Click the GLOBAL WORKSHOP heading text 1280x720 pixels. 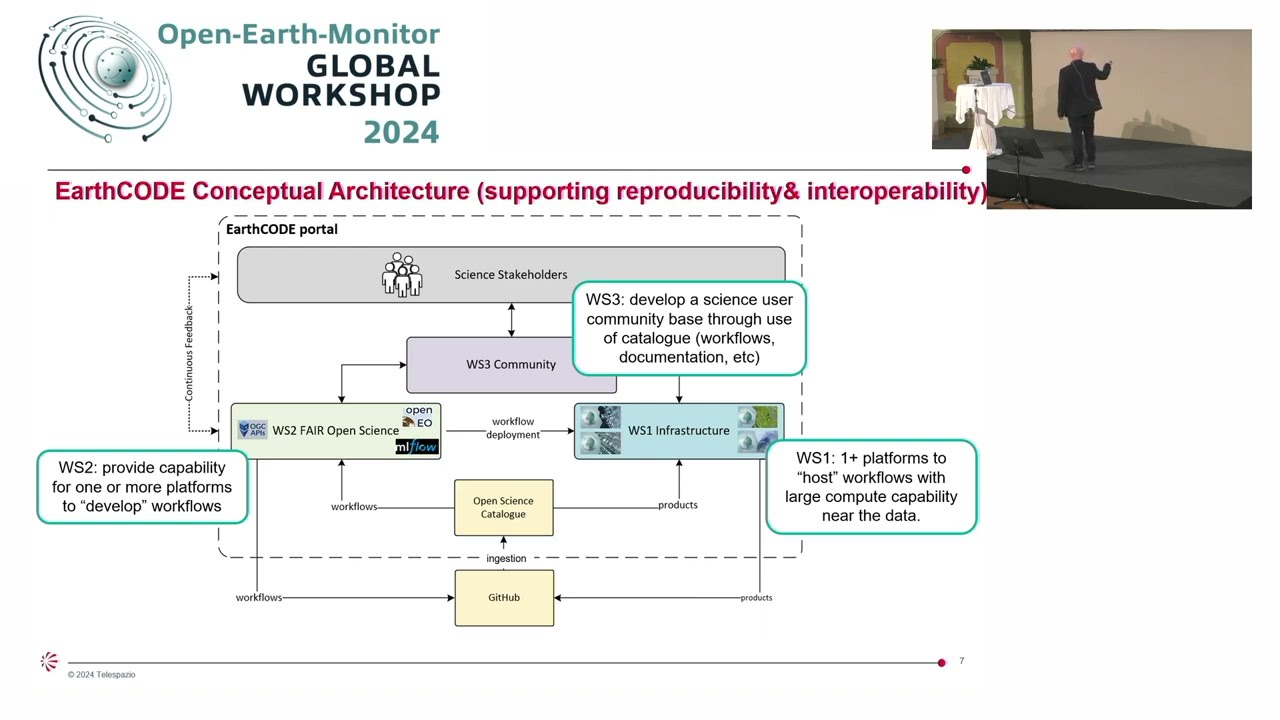pyautogui.click(x=341, y=81)
